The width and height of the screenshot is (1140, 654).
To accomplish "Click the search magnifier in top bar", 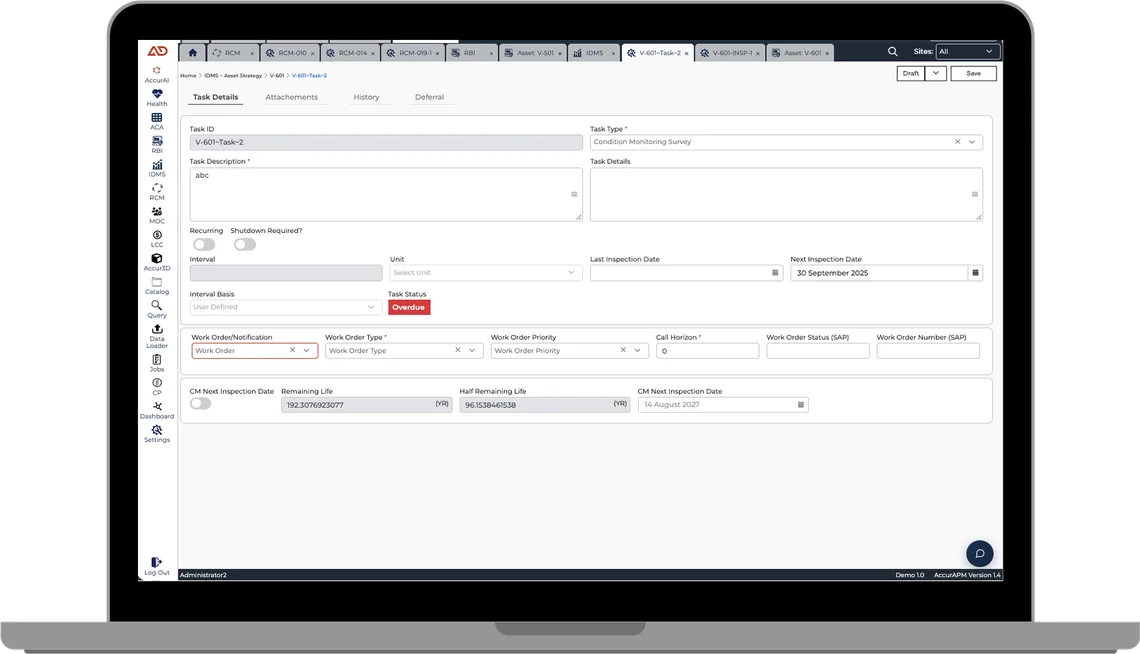I will (892, 52).
